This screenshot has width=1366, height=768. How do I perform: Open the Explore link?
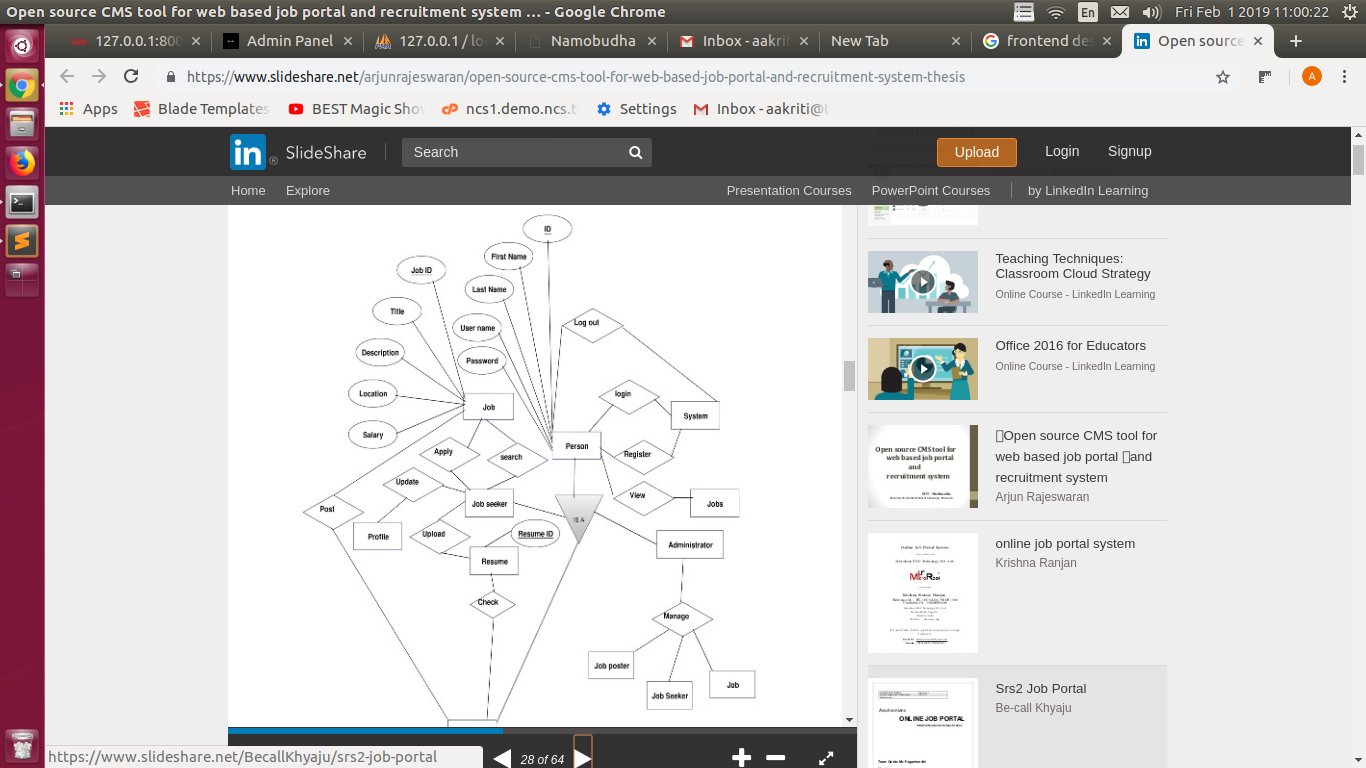[308, 190]
